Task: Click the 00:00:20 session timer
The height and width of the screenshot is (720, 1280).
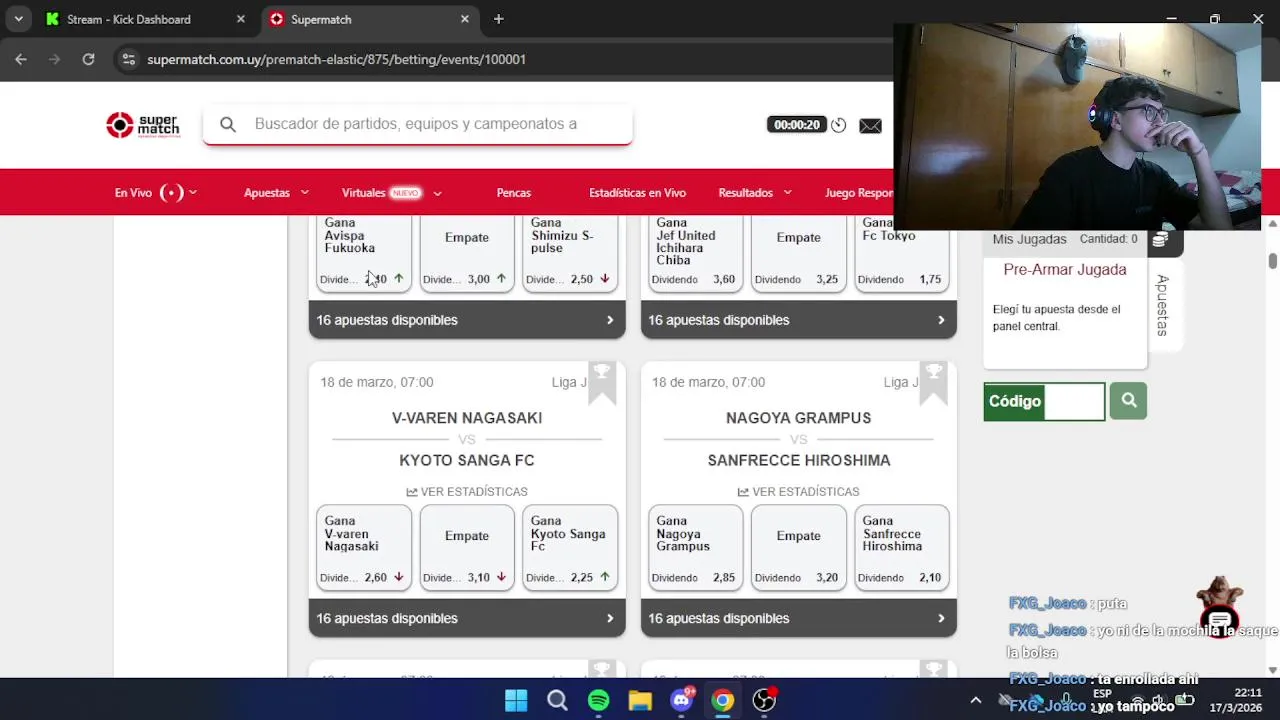Action: tap(796, 125)
